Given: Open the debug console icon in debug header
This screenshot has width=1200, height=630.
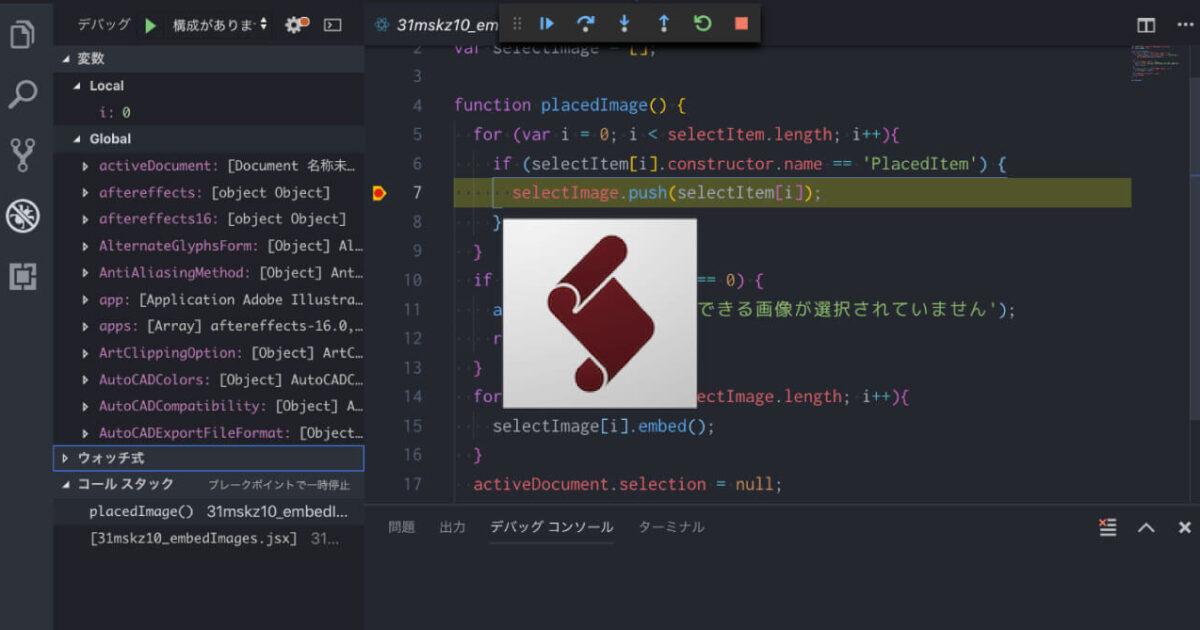Looking at the screenshot, I should pyautogui.click(x=333, y=24).
